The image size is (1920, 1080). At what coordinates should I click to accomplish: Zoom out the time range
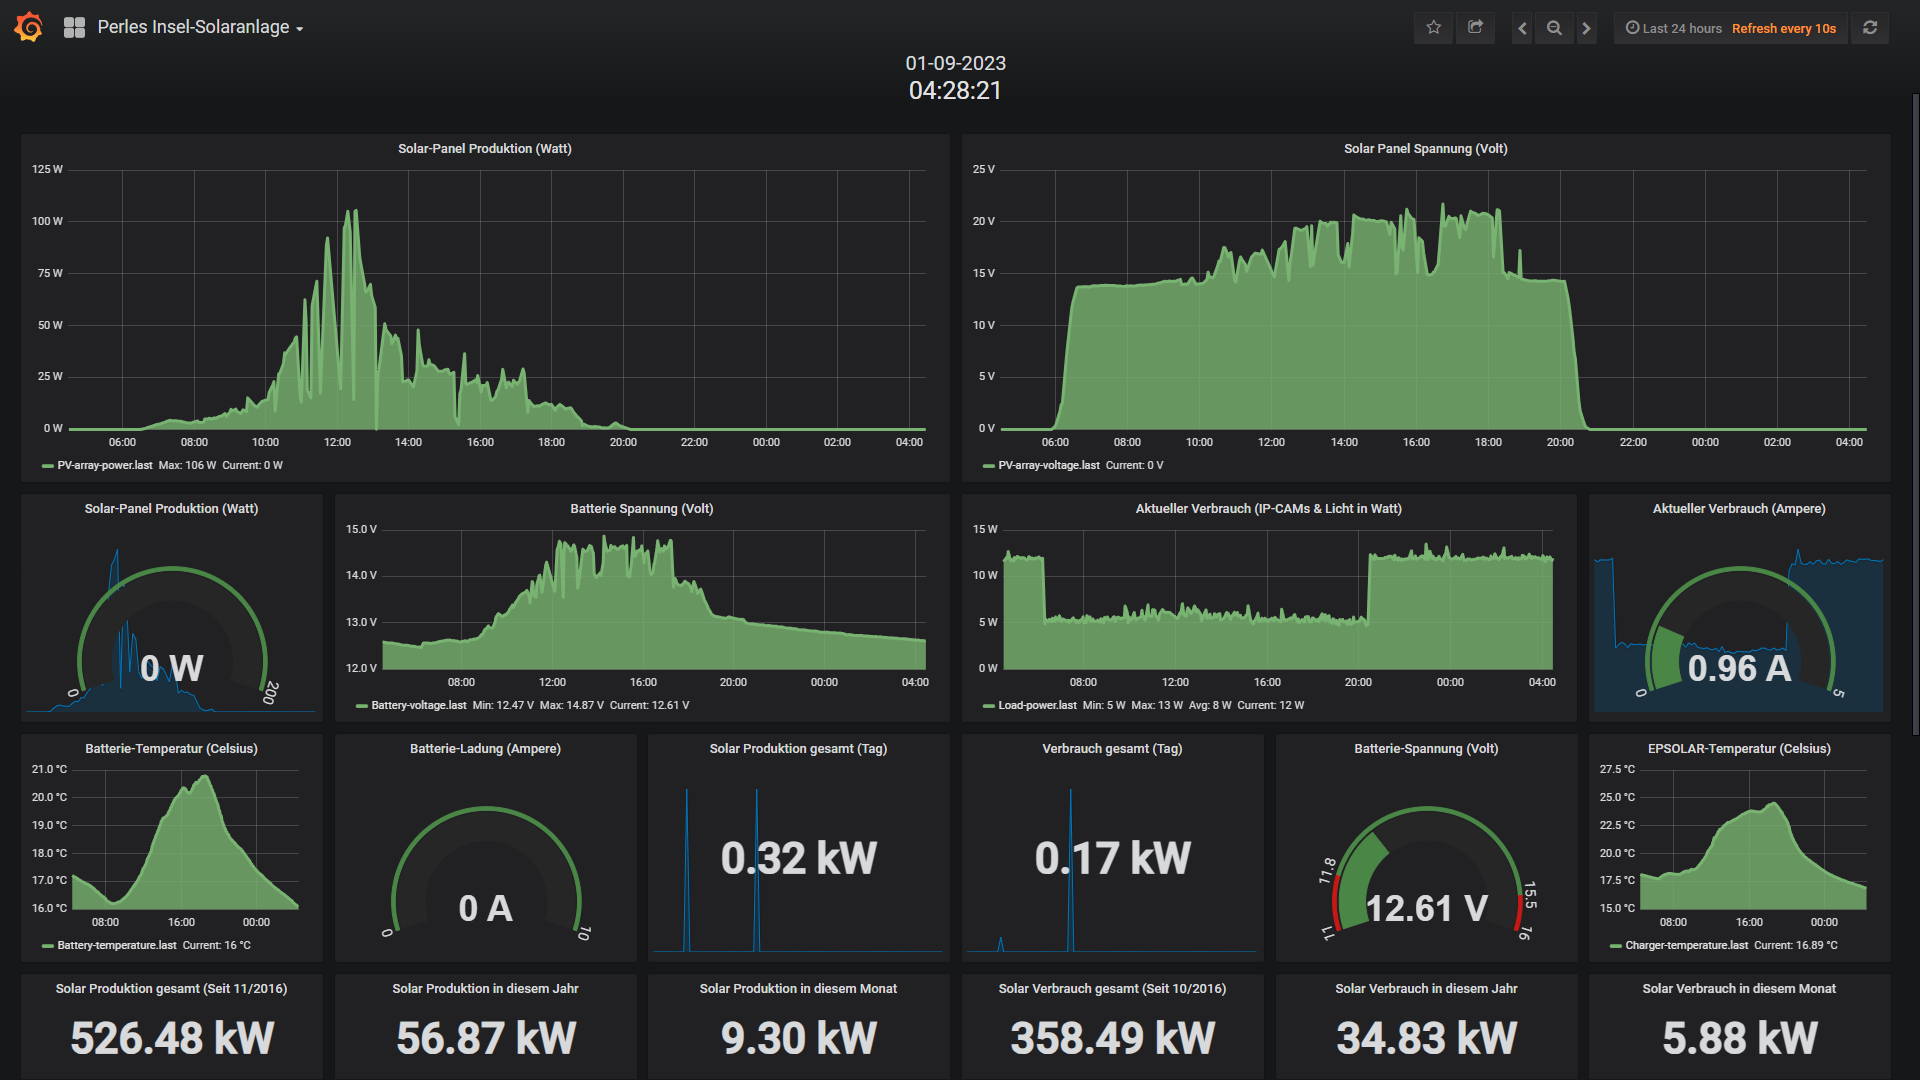coord(1554,28)
